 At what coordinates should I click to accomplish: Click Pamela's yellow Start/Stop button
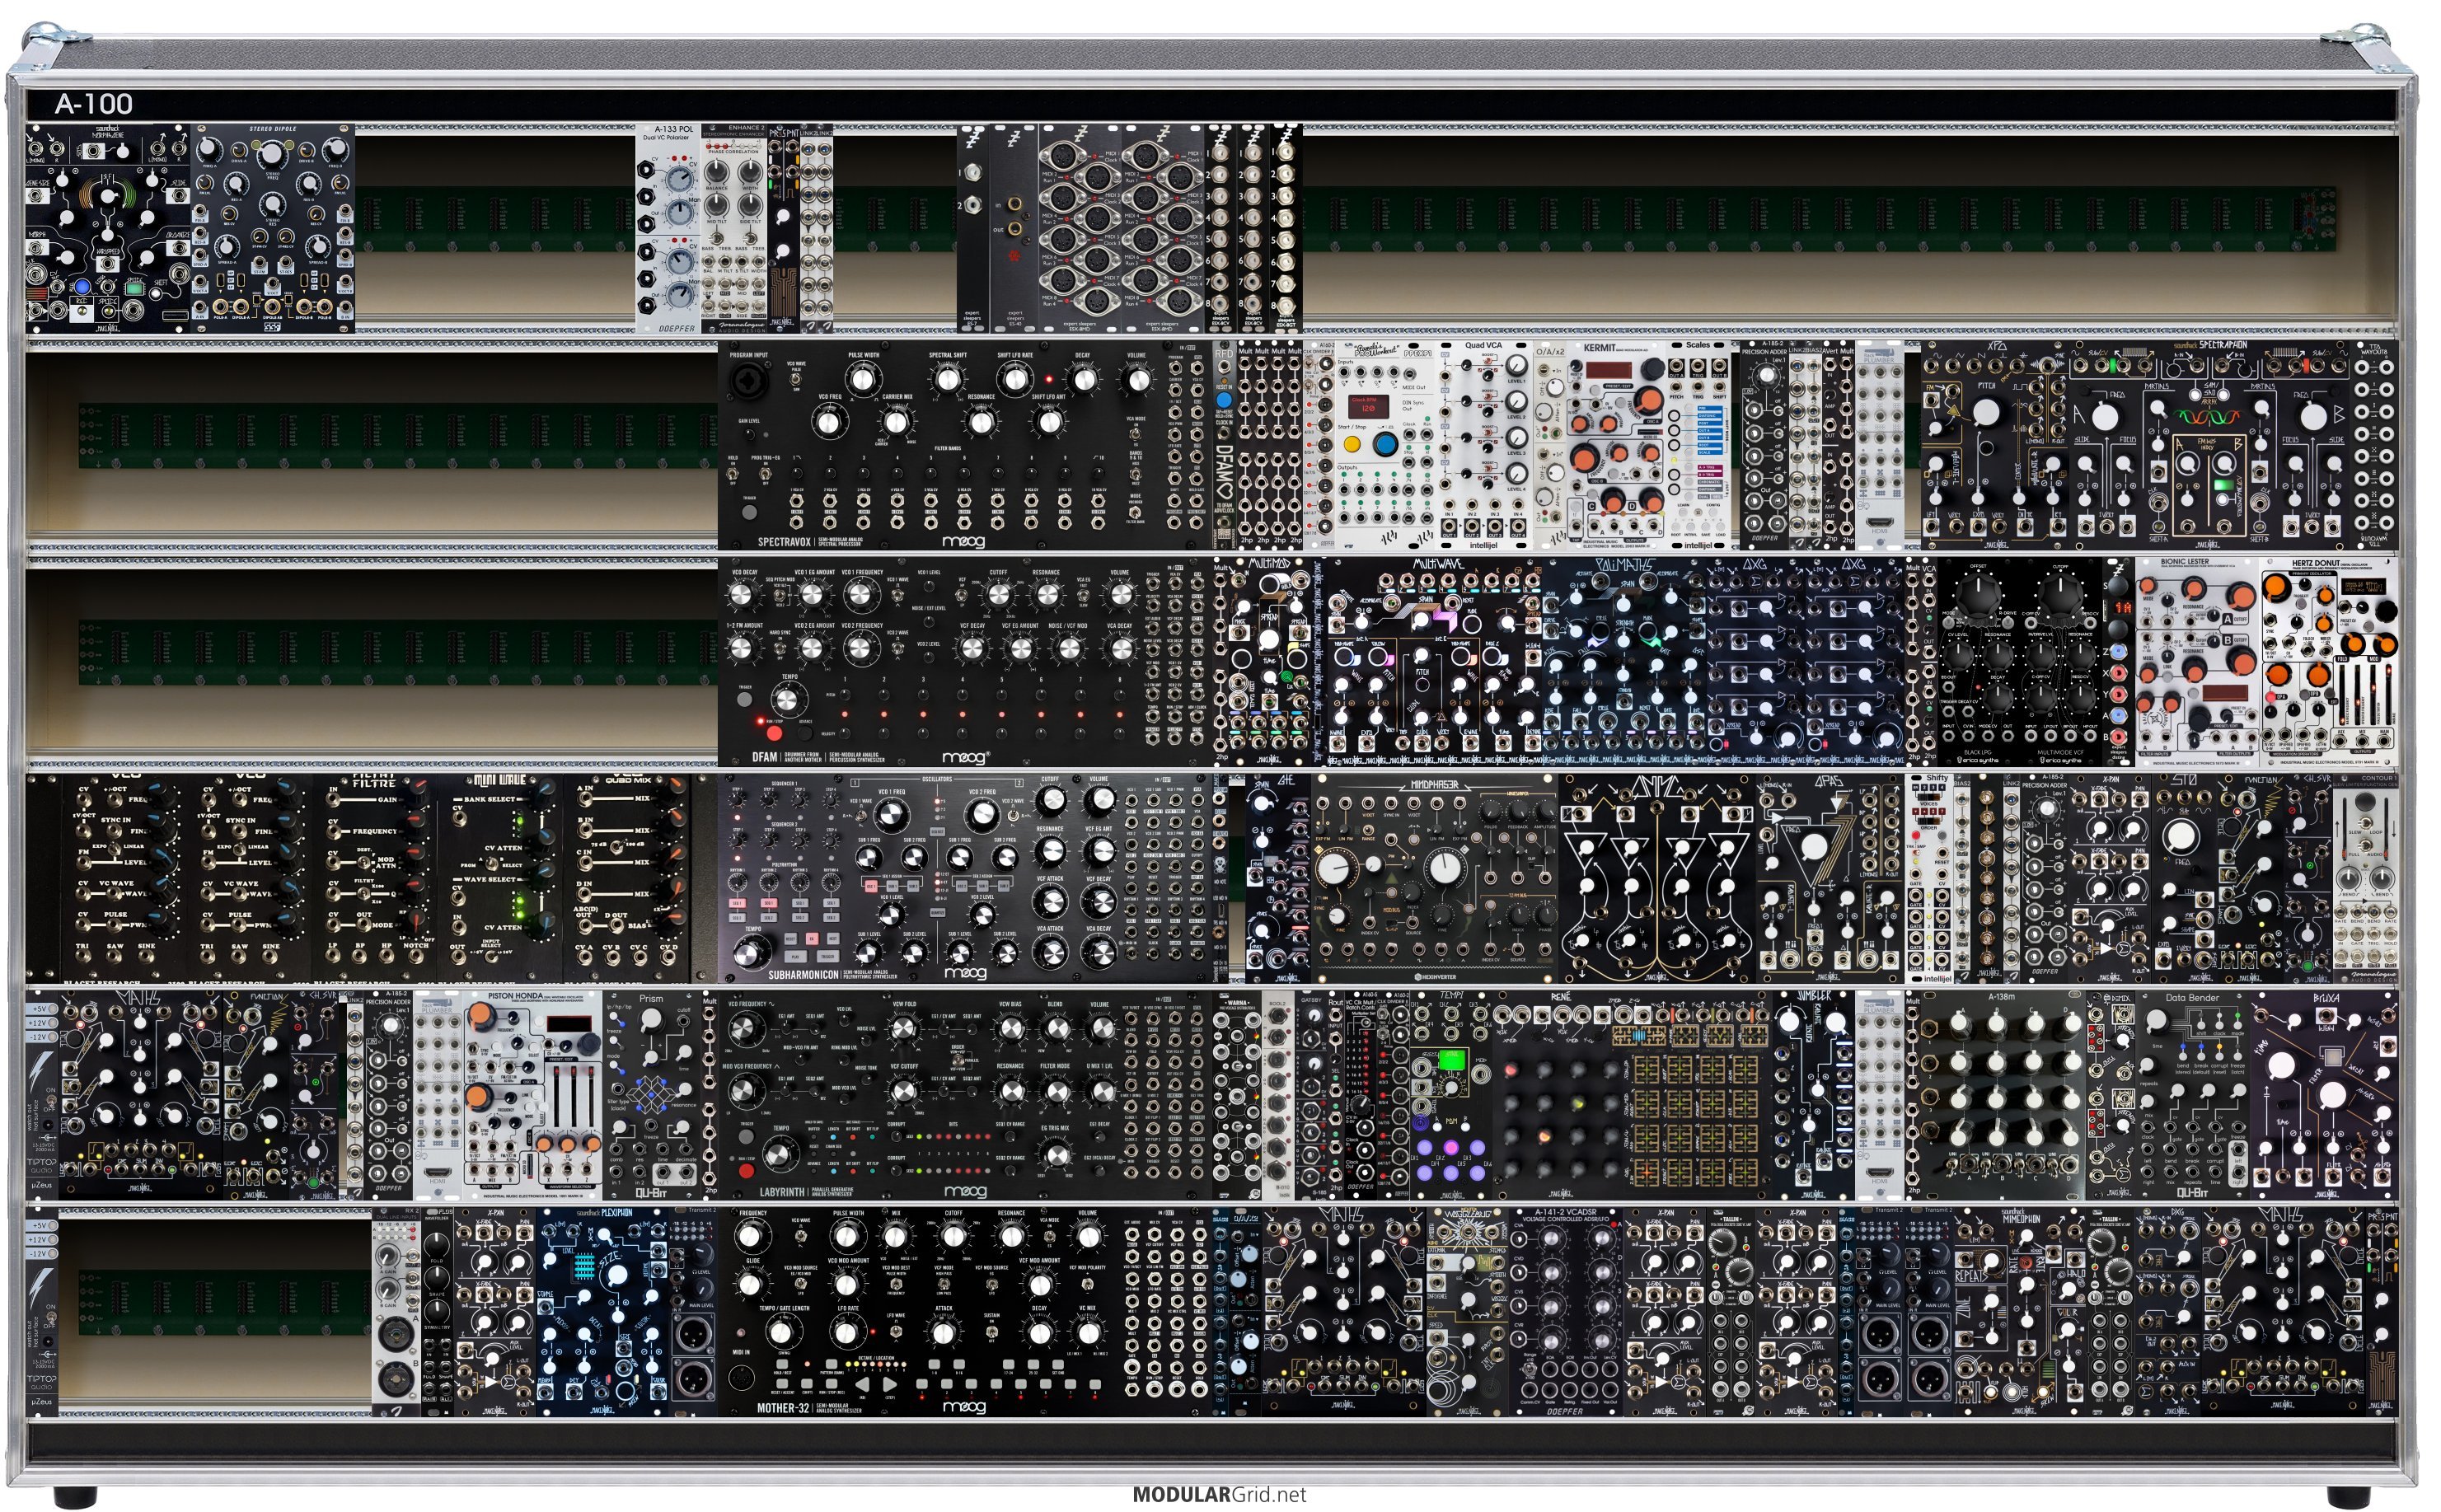pyautogui.click(x=1353, y=445)
